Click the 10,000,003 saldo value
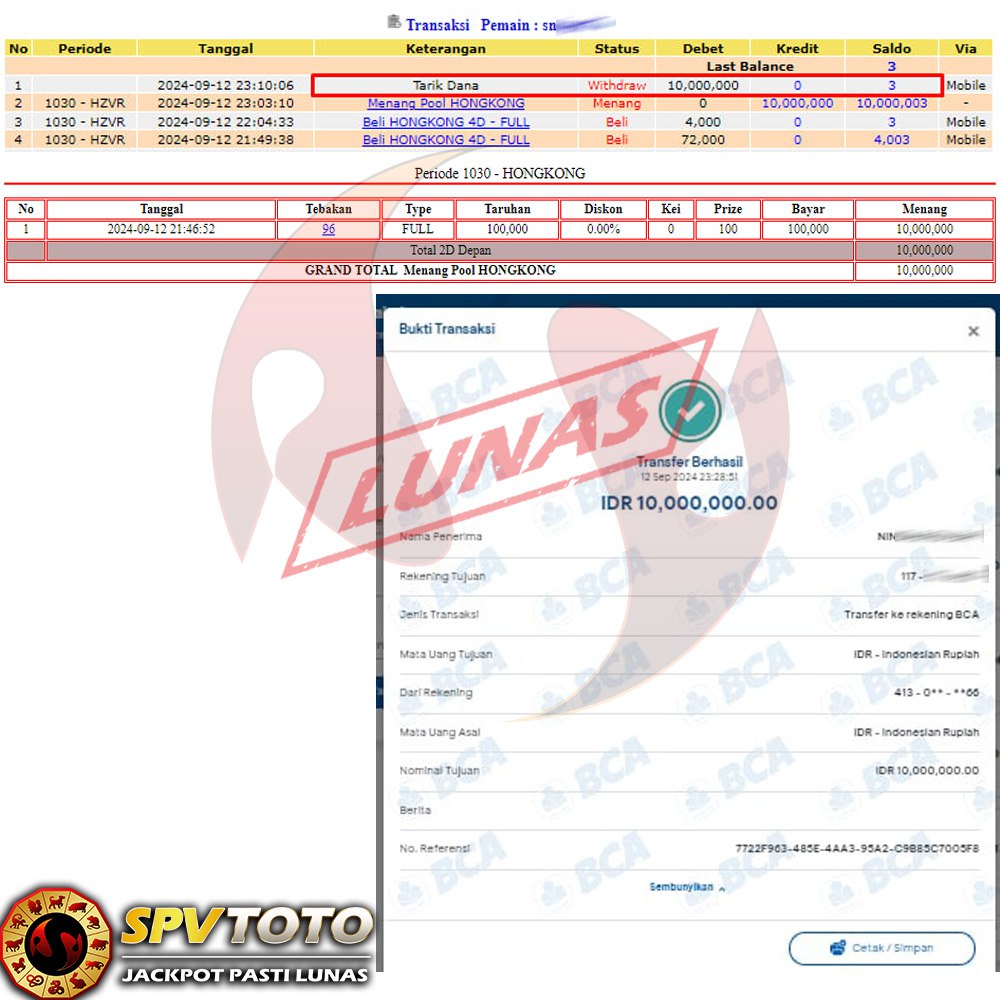Image resolution: width=1000 pixels, height=1000 pixels. pos(891,104)
